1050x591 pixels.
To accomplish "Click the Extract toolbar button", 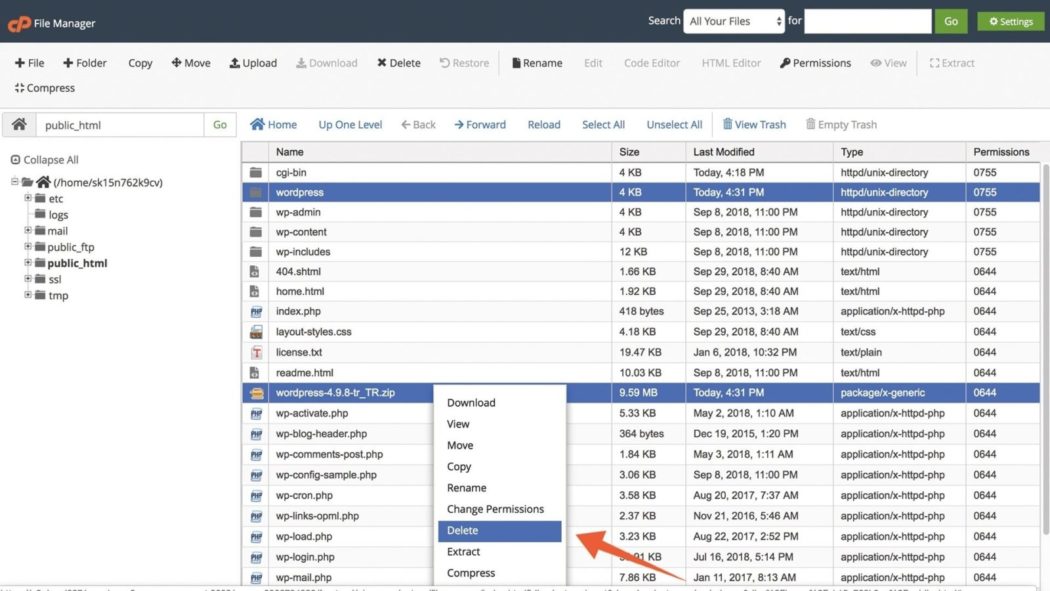I will (x=952, y=63).
